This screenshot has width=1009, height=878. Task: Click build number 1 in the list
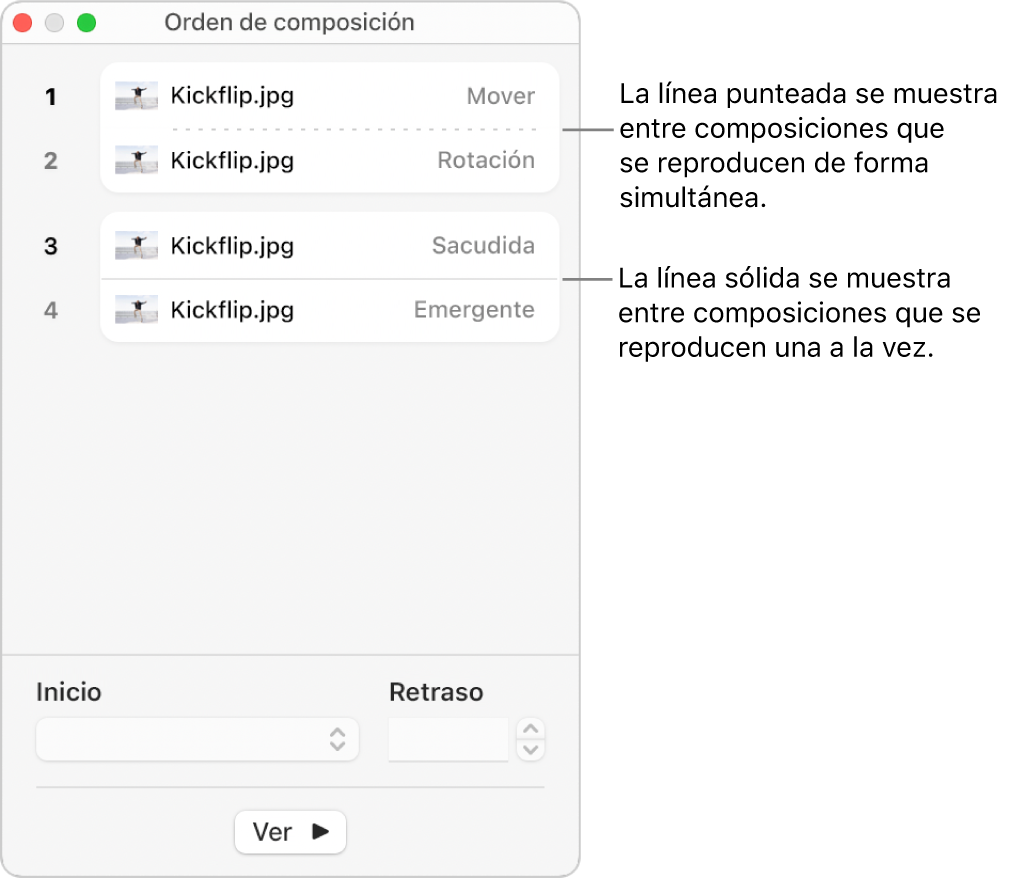tap(50, 97)
